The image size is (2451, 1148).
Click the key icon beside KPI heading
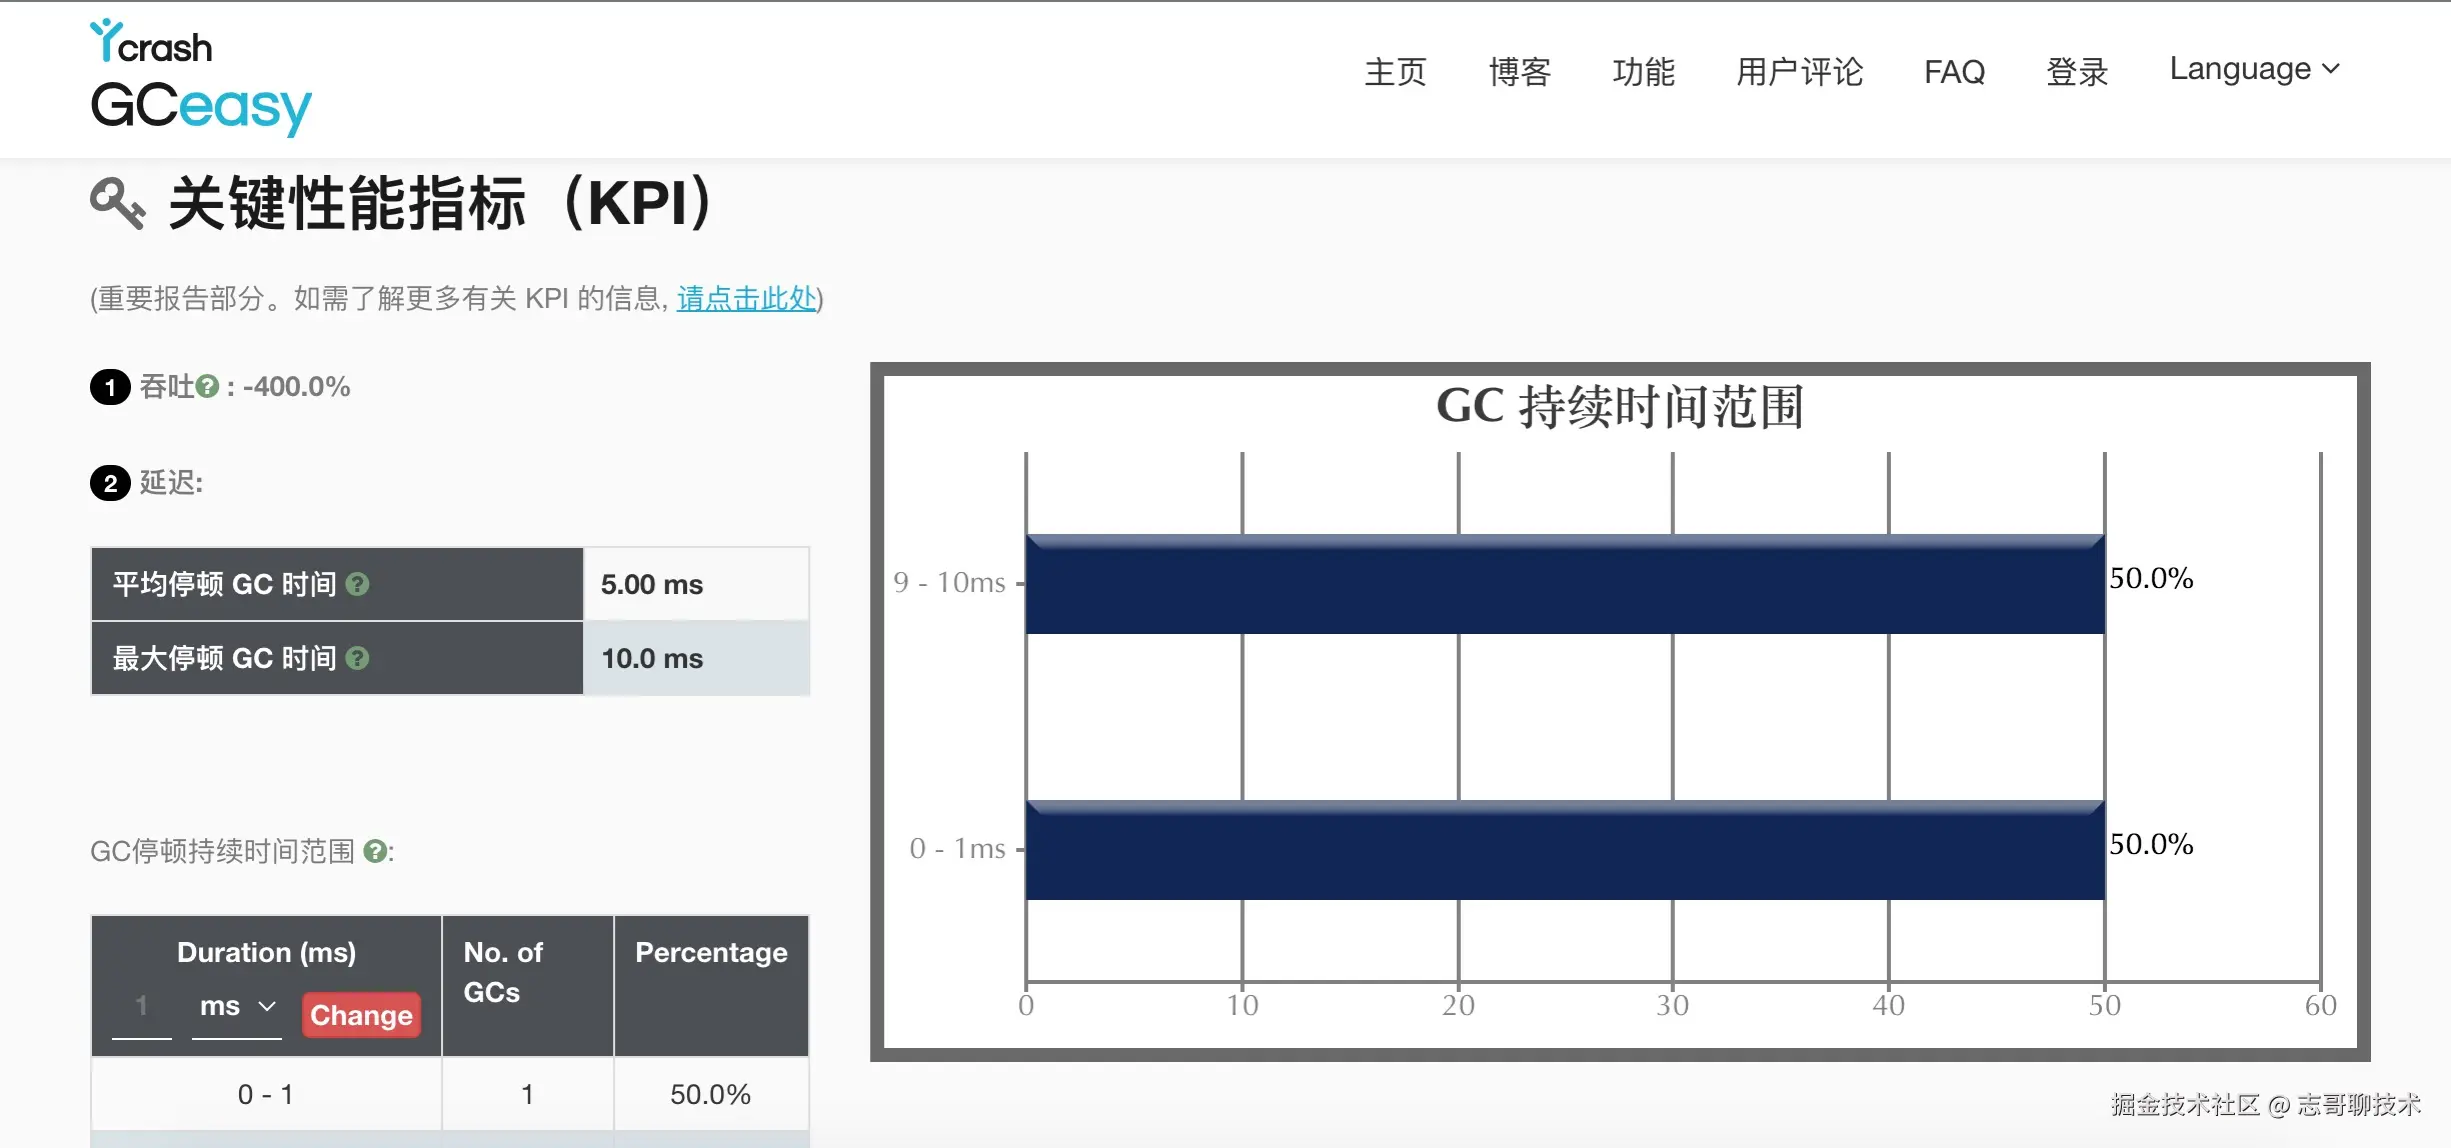(118, 203)
